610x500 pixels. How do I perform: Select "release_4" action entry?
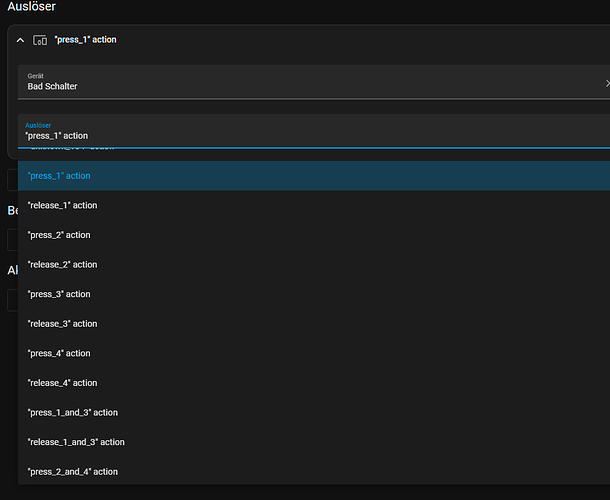(x=314, y=383)
